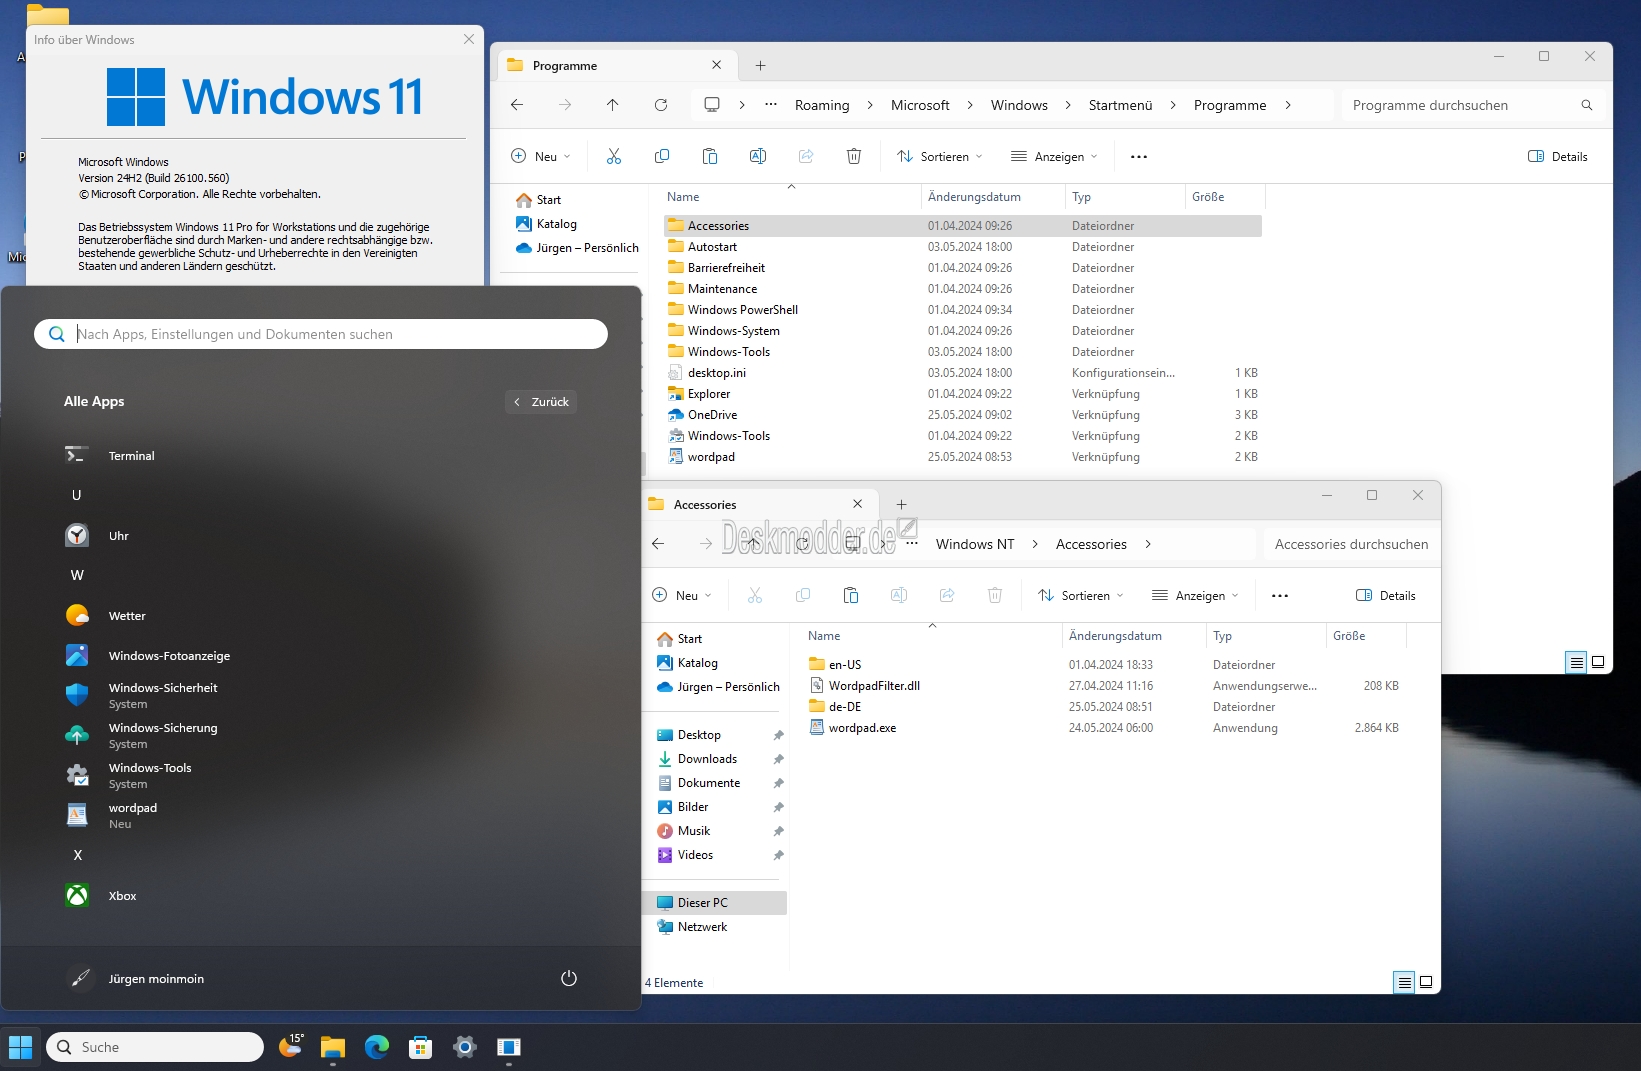Viewport: 1641px width, 1071px height.
Task: Toggle Details pane in Programme window
Action: tap(1558, 156)
